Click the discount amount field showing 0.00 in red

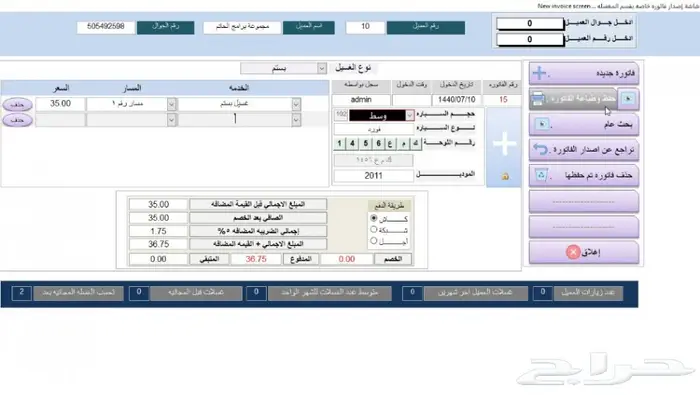coord(347,259)
